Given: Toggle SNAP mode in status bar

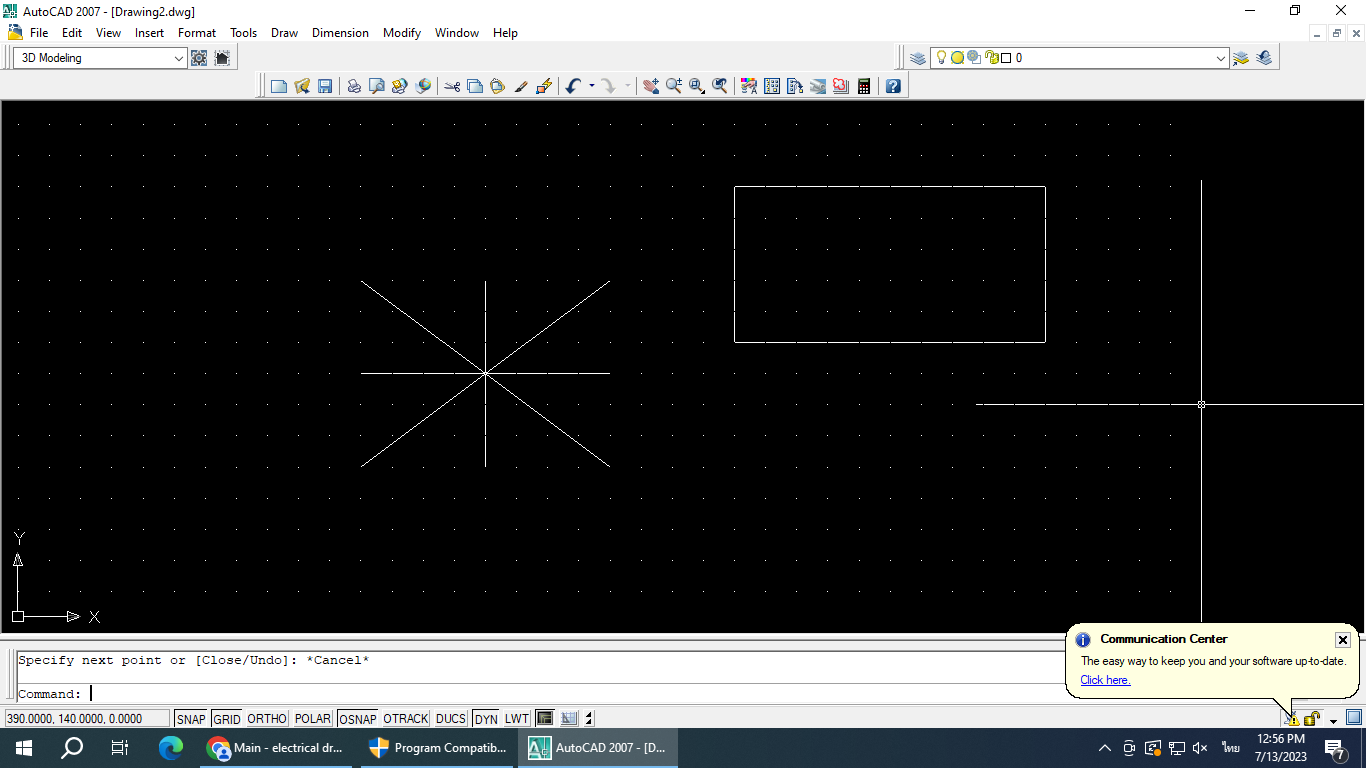Looking at the screenshot, I should click(191, 719).
